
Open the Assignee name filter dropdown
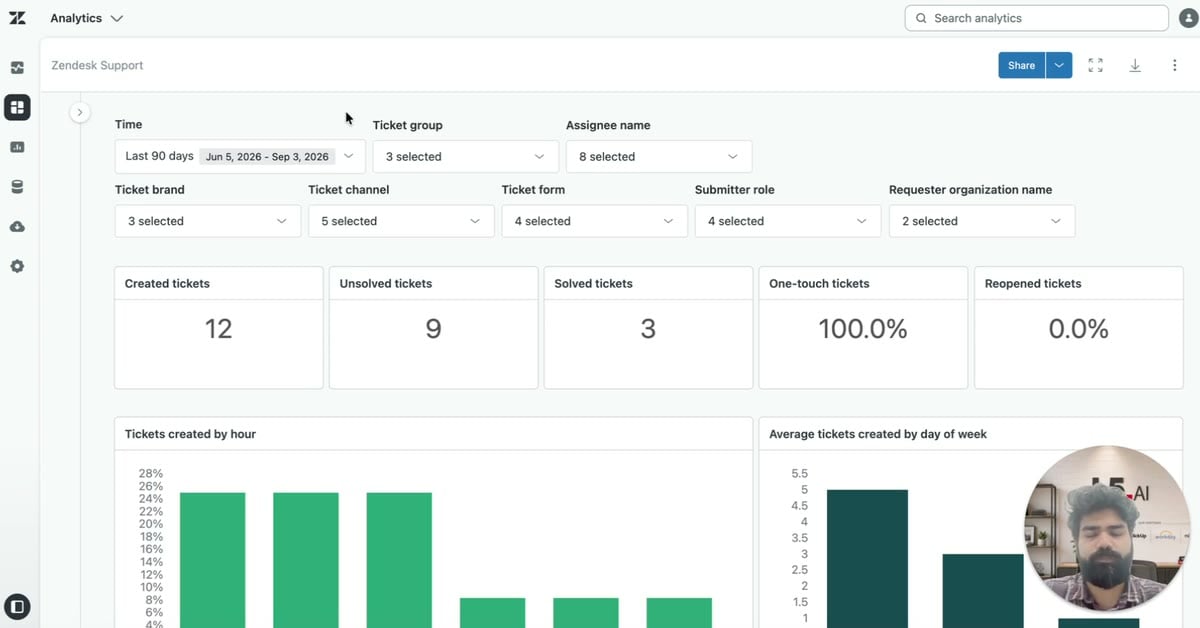[659, 156]
